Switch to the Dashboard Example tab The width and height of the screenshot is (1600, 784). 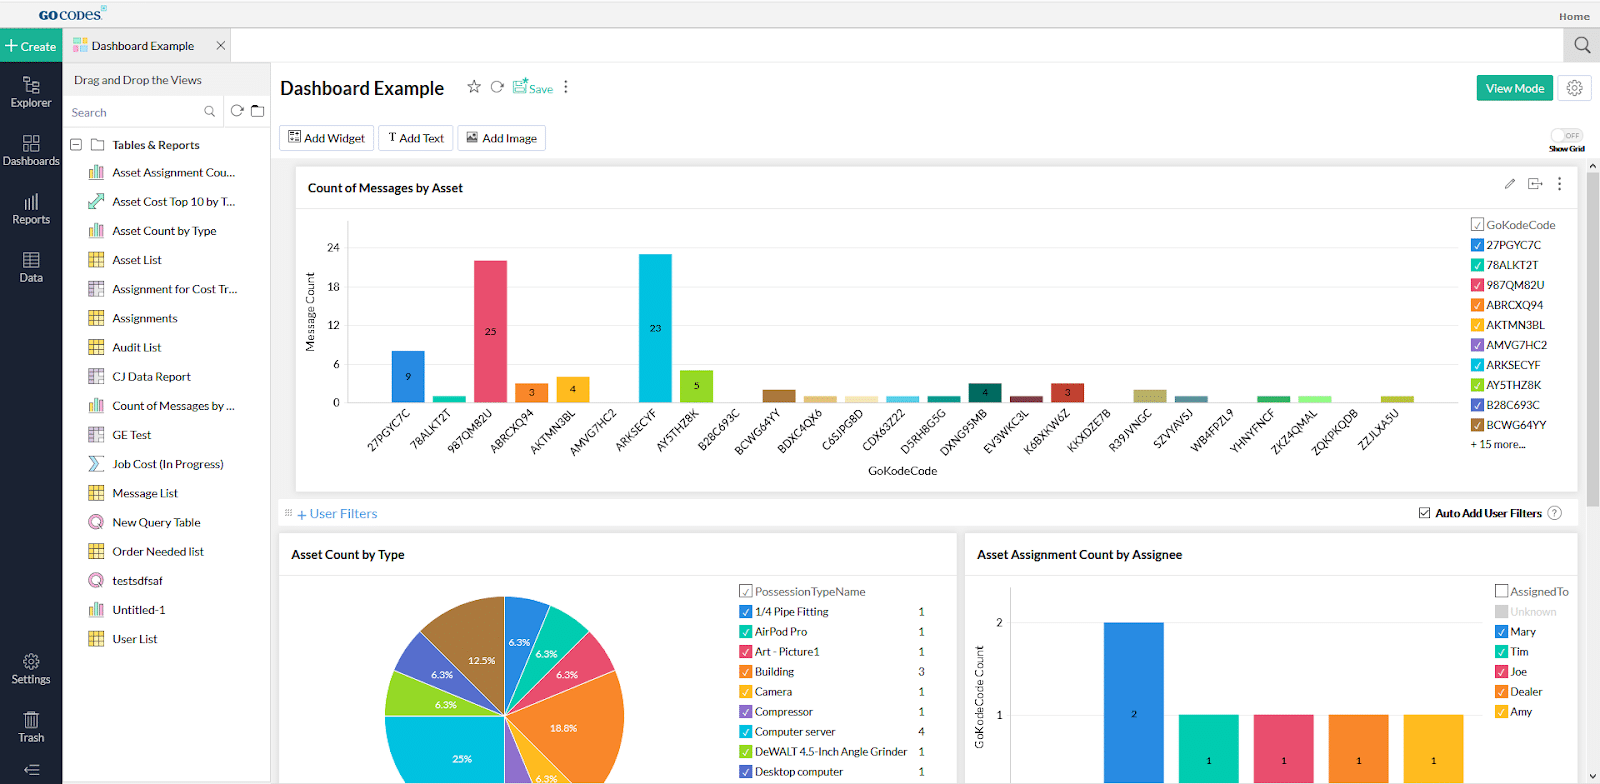(143, 46)
